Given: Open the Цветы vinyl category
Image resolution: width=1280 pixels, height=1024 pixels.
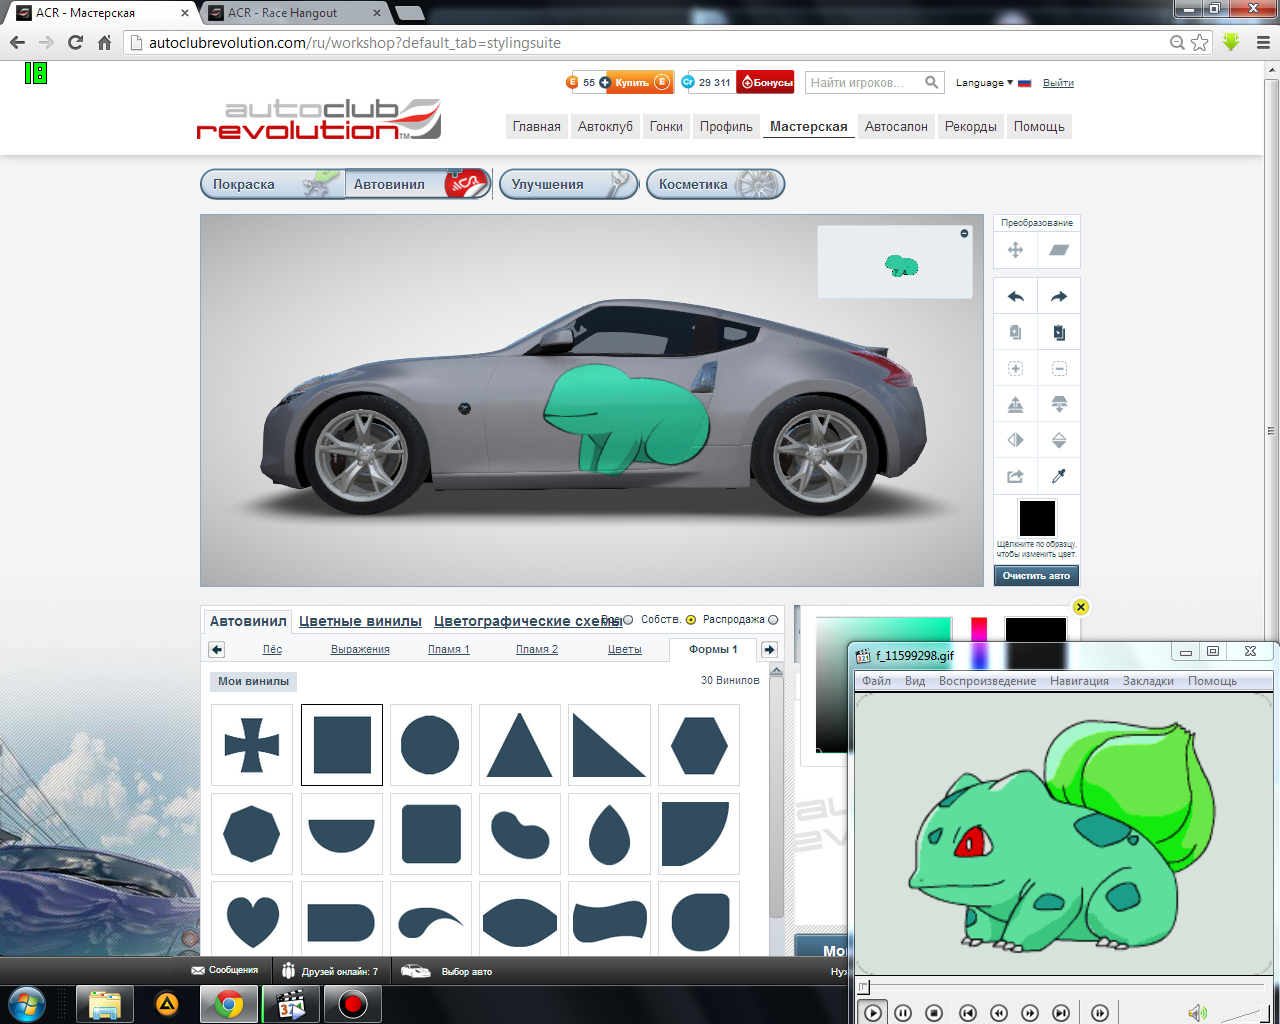Looking at the screenshot, I should (625, 650).
